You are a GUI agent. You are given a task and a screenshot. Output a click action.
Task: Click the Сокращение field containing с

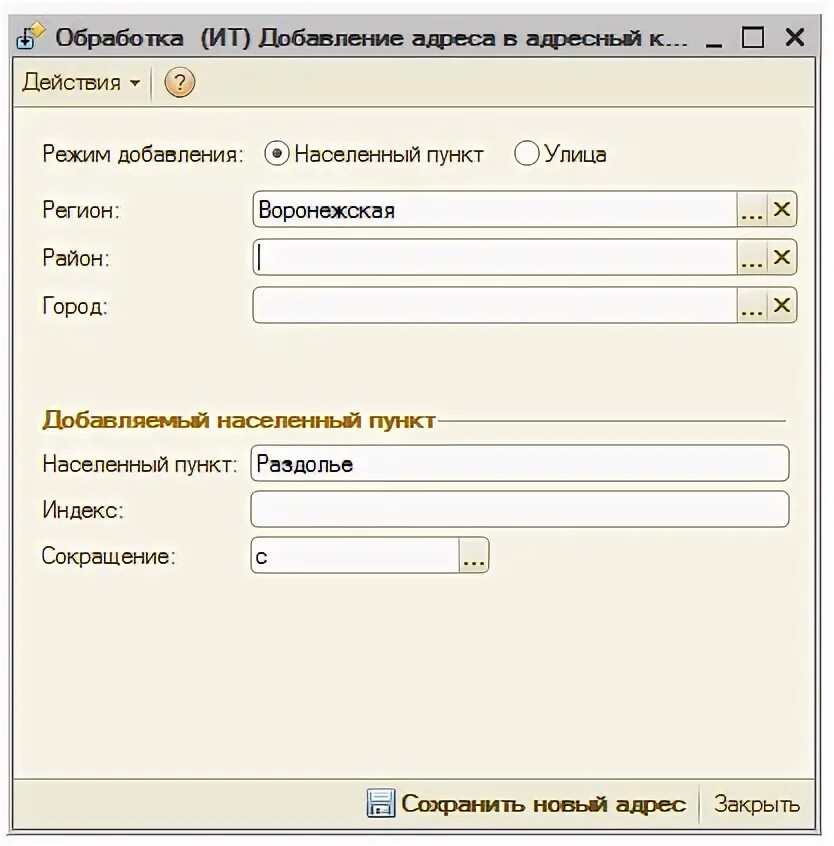click(x=356, y=555)
